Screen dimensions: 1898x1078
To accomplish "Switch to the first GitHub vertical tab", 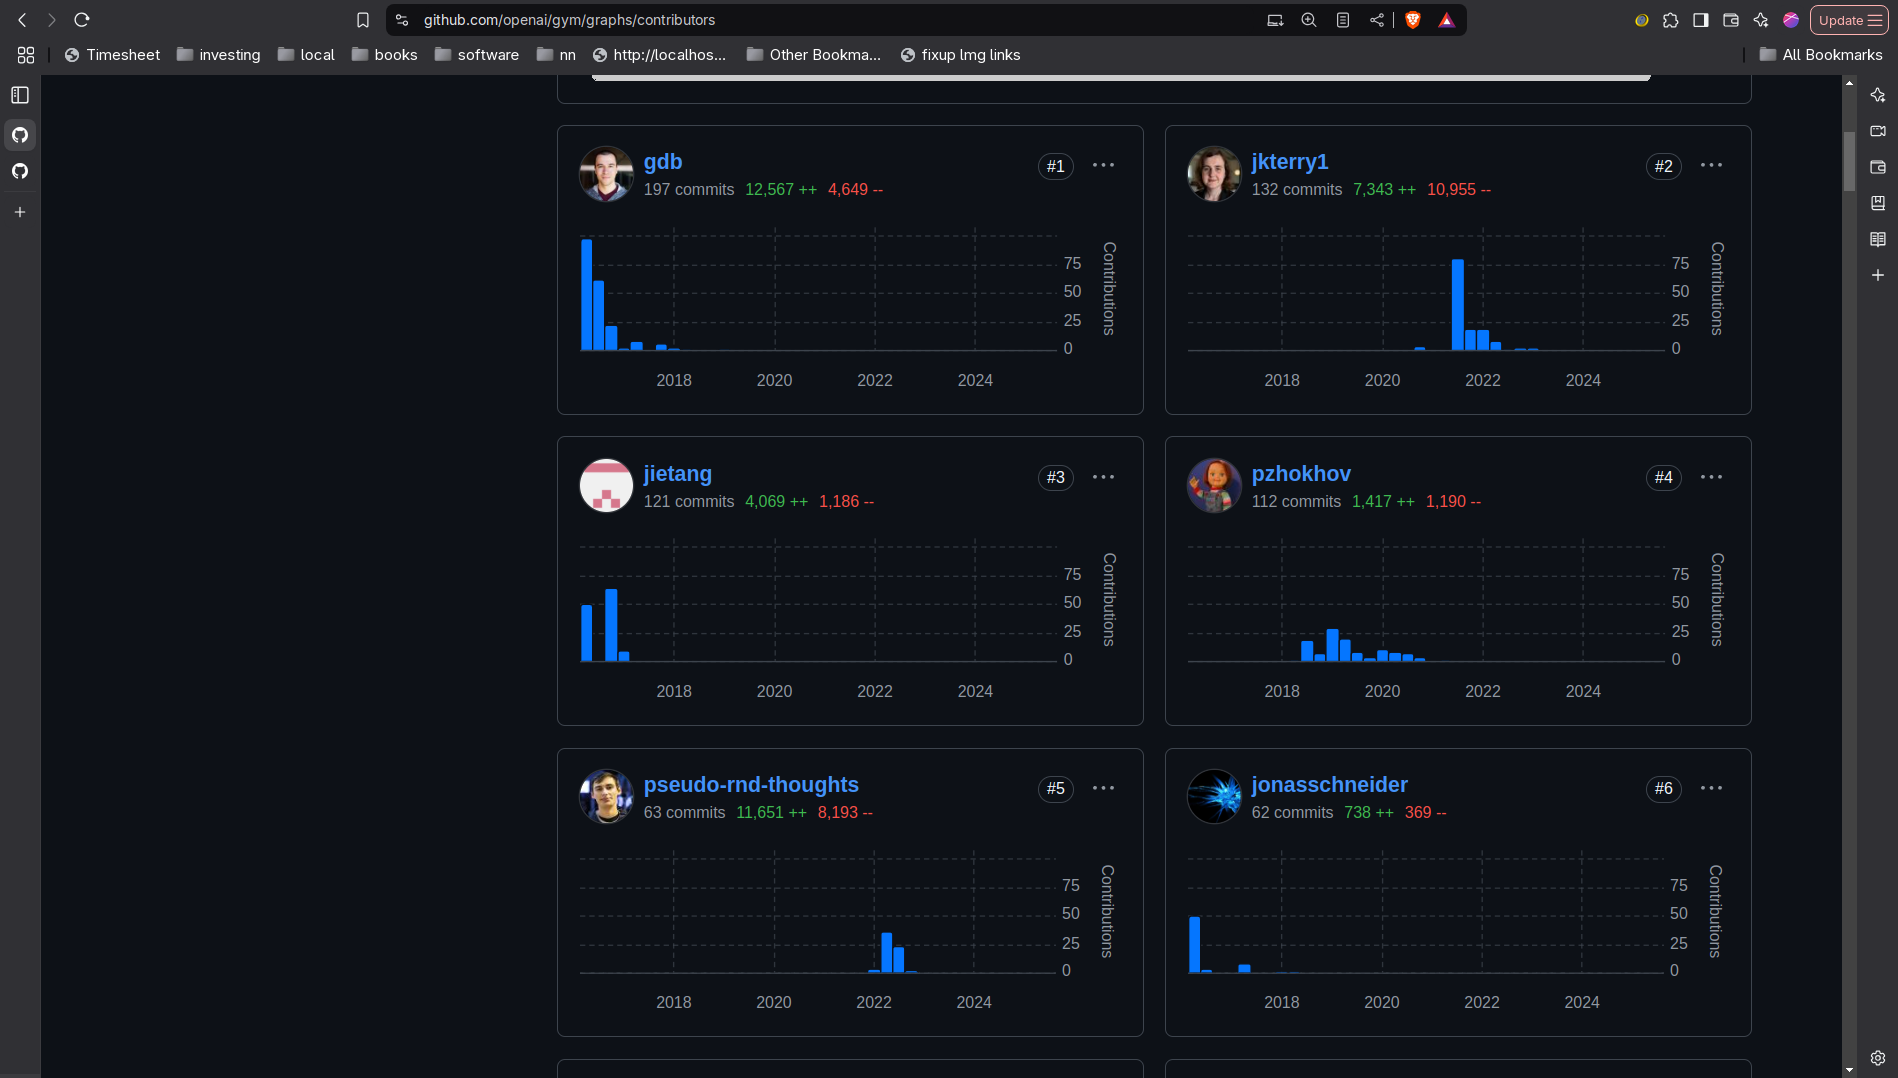I will click(20, 135).
